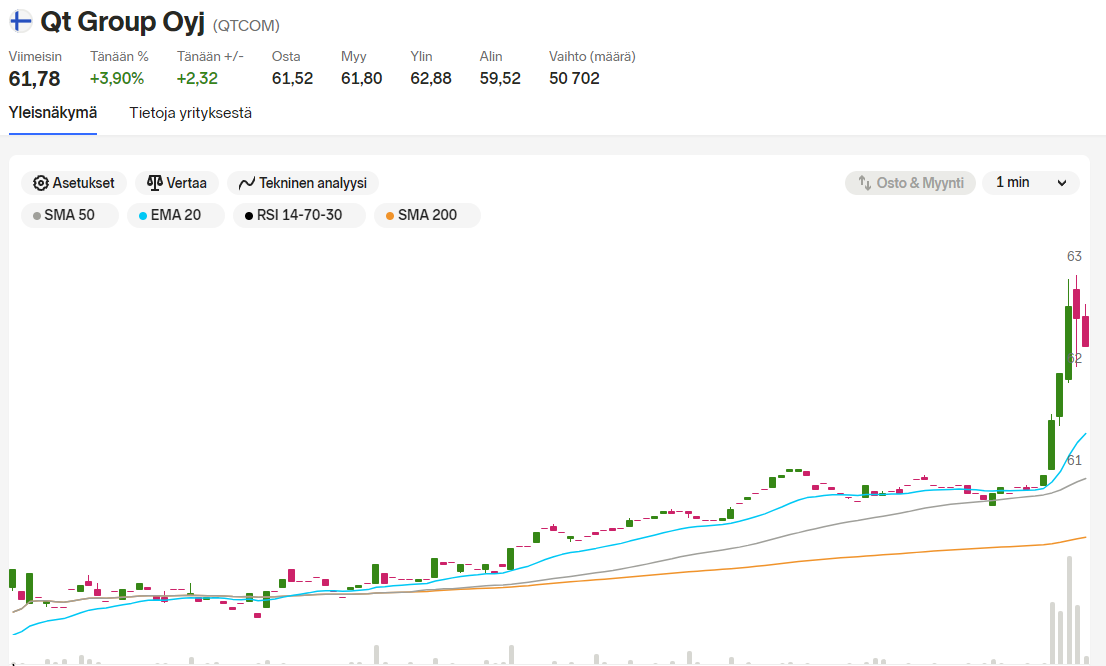This screenshot has height=666, width=1106.
Task: Click the Vertaa compare button
Action: click(176, 183)
